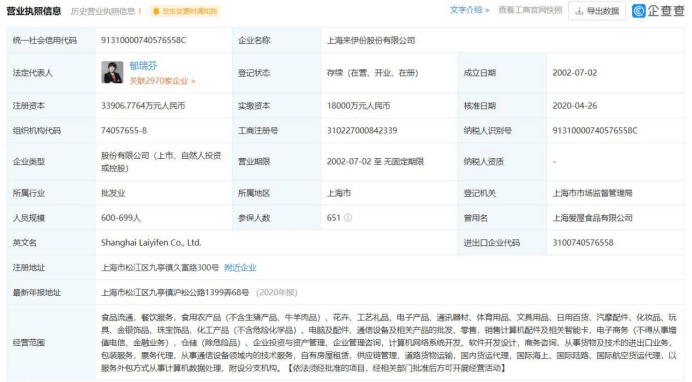
Task: Select registered address 上海市松江区九亭镇久富路300号
Action: click(x=160, y=267)
